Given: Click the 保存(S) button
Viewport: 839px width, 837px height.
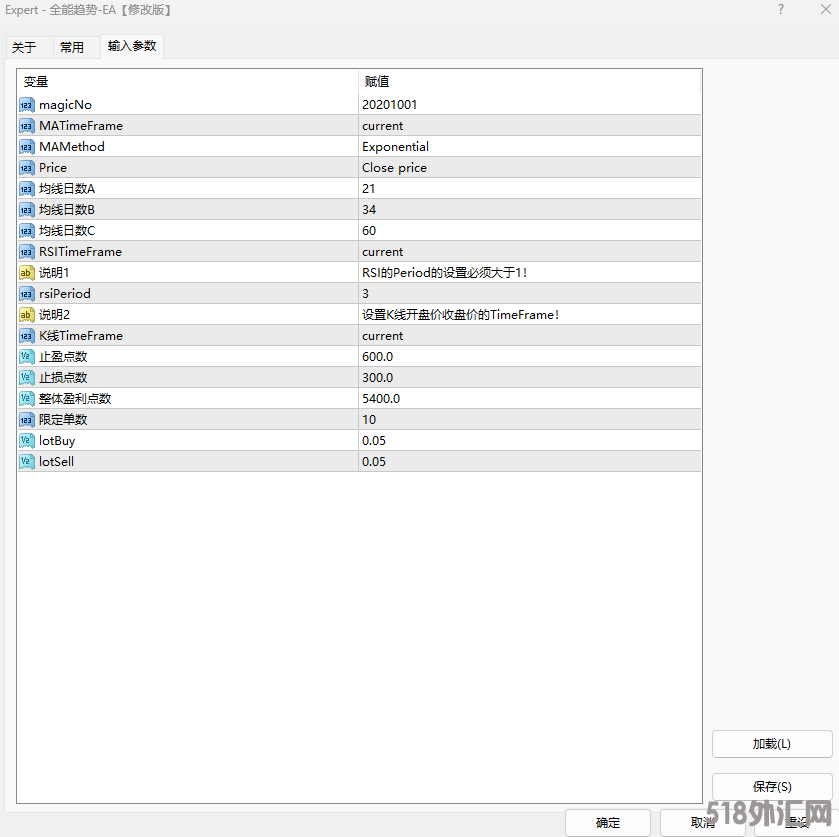Looking at the screenshot, I should [x=771, y=787].
